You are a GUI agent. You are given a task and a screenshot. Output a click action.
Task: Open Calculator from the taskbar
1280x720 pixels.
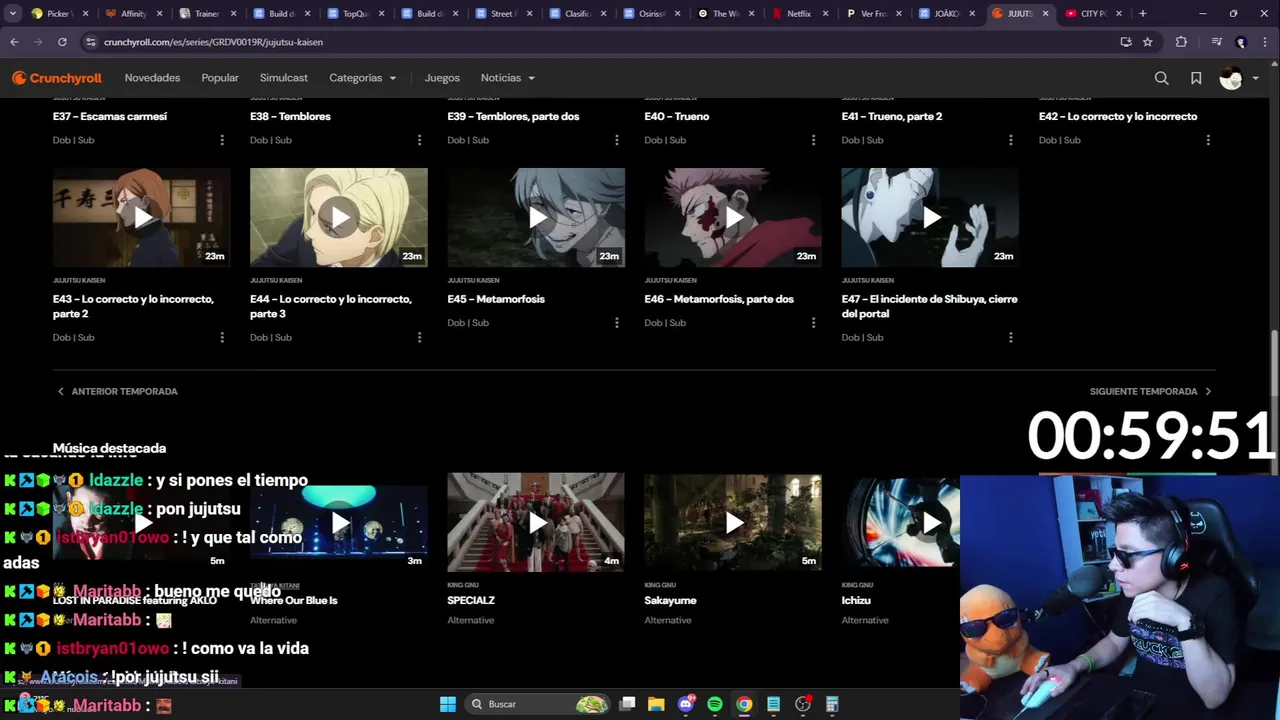(832, 704)
